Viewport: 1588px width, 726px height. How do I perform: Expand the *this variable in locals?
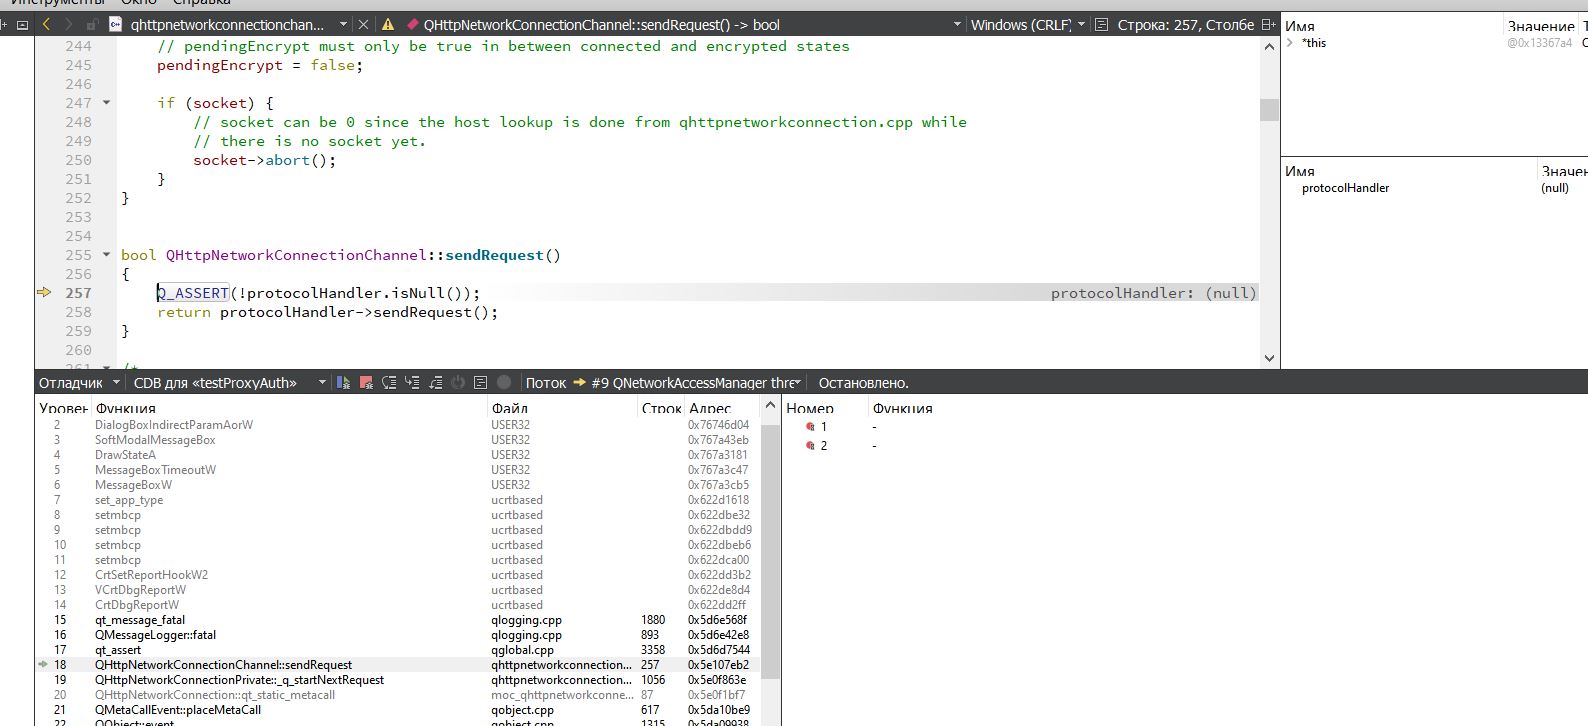coord(1290,43)
